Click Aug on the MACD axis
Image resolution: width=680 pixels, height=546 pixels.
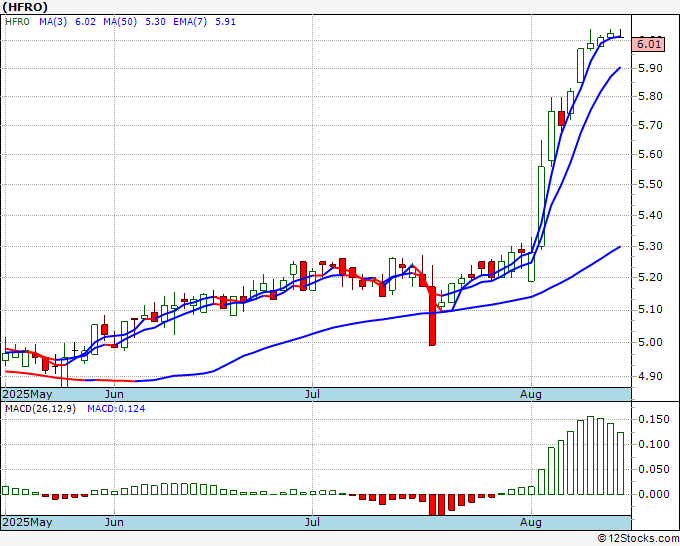pyautogui.click(x=531, y=522)
